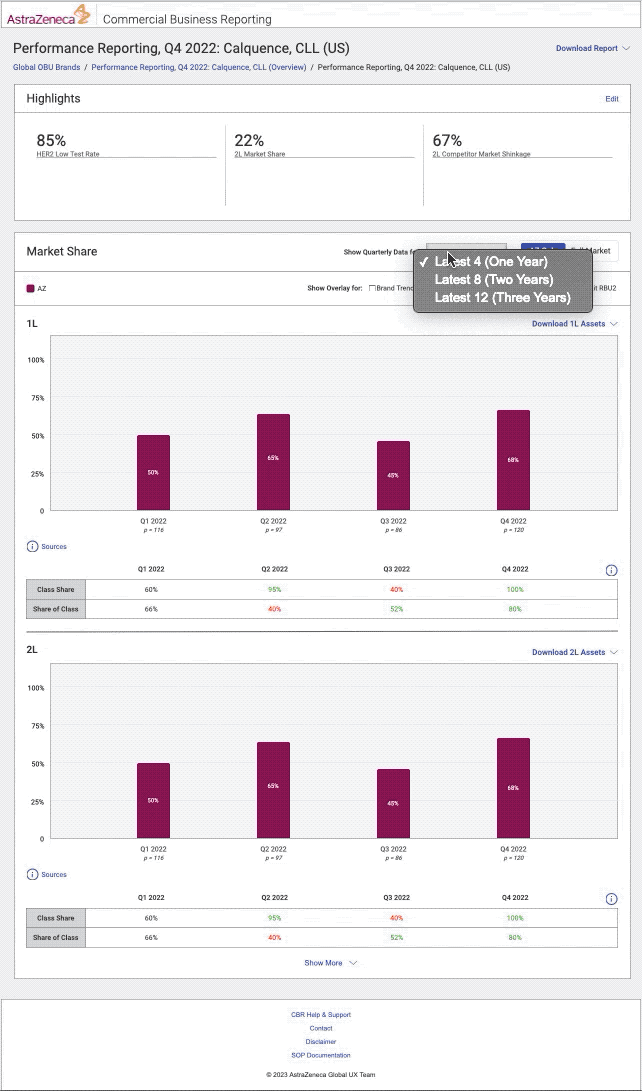The height and width of the screenshot is (1091, 642).
Task: Open the Disclaimer footer link
Action: [x=321, y=1042]
